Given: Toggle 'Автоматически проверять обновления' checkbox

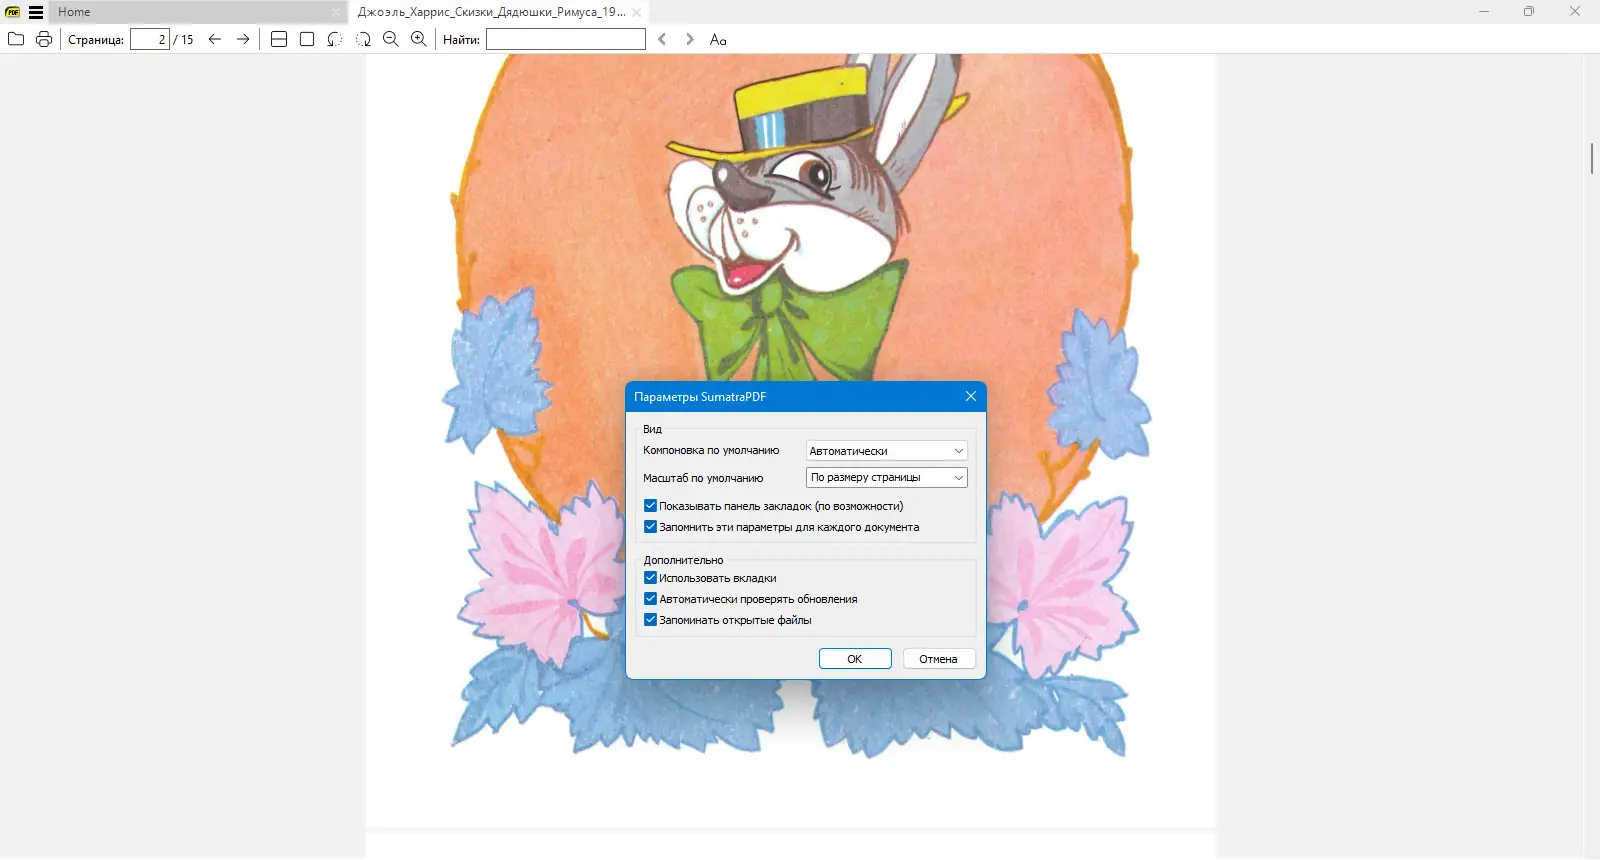Looking at the screenshot, I should tap(650, 599).
